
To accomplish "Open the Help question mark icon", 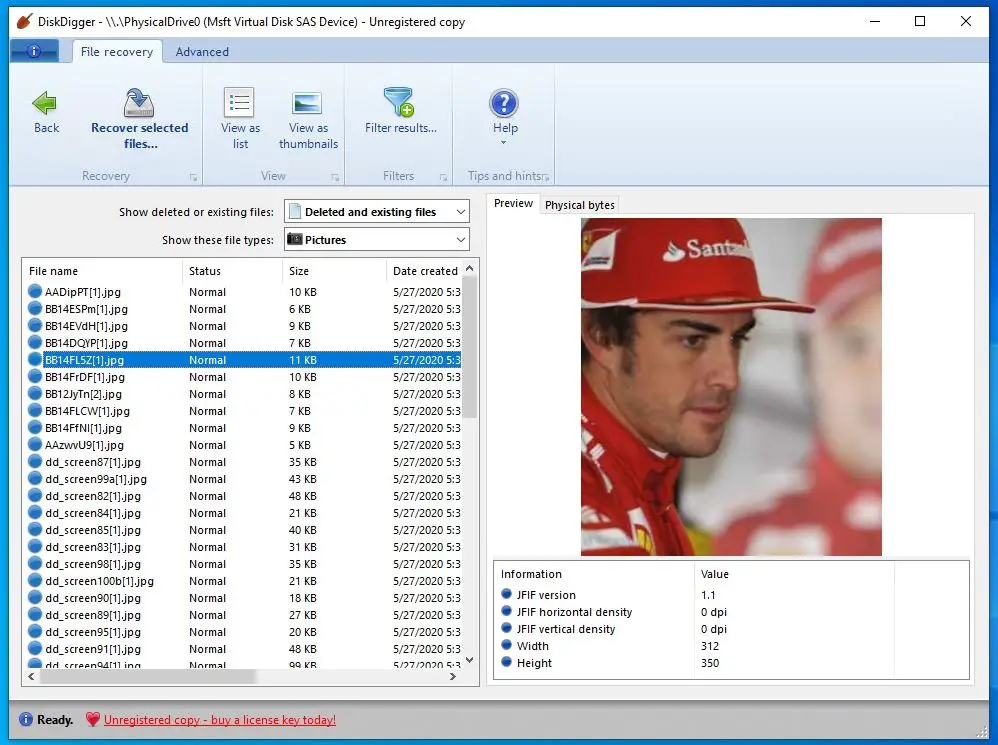I will pos(504,103).
